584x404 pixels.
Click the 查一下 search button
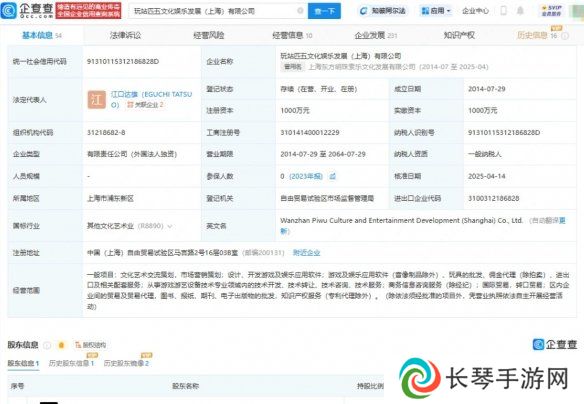324,11
